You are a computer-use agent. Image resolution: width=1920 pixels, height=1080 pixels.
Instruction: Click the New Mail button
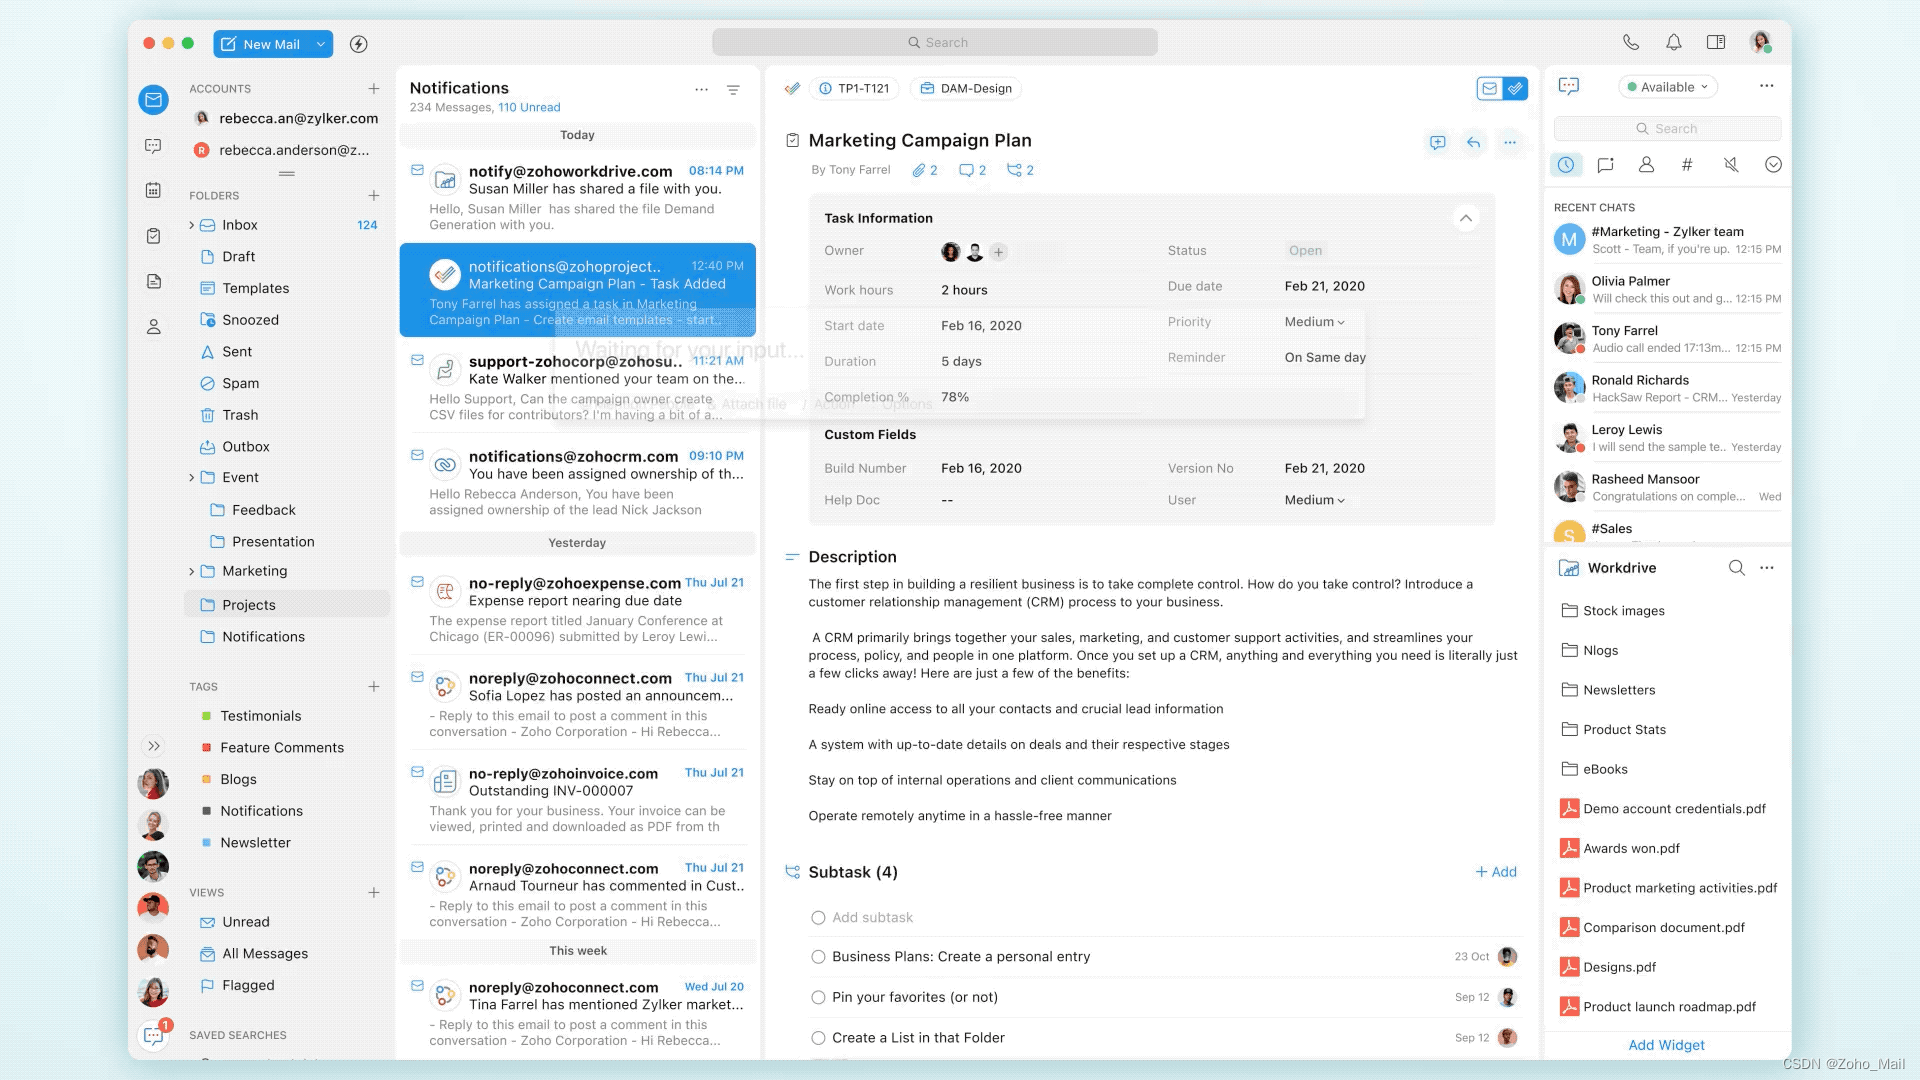coord(260,44)
